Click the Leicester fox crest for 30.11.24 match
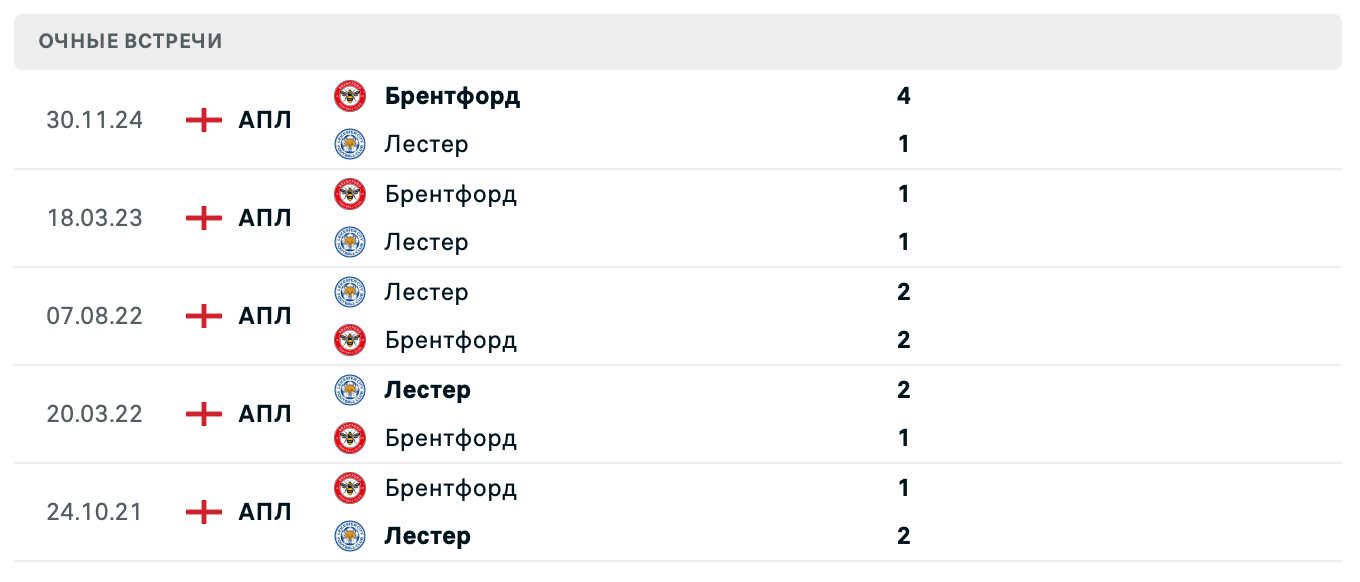Screen dimensions: 1360x582 (350, 144)
